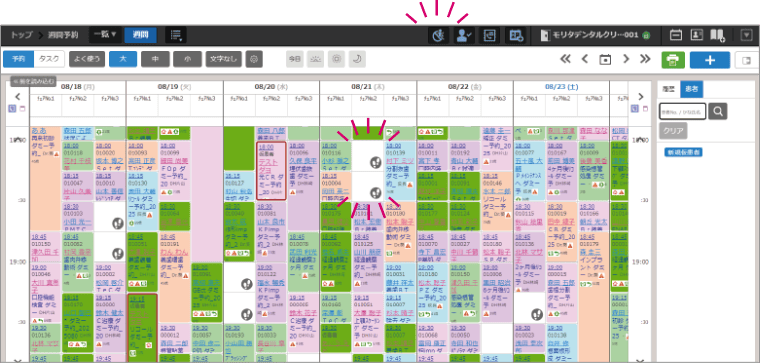Switch to タスク mode
This screenshot has width=760, height=363.
tap(49, 59)
